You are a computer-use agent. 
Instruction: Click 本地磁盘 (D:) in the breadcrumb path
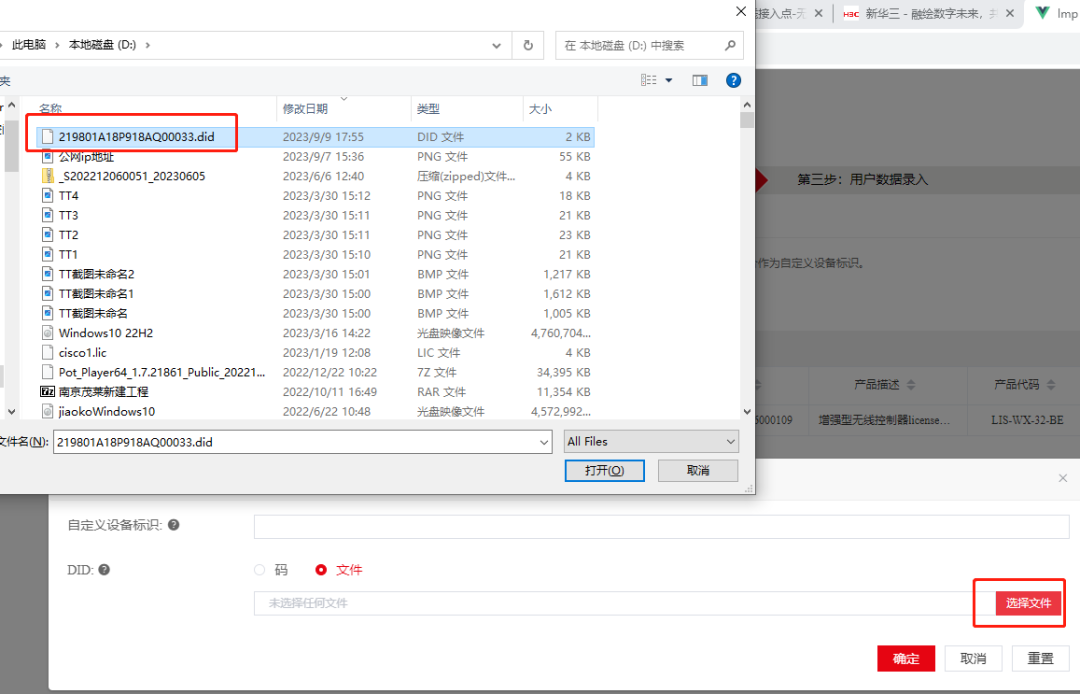[102, 45]
